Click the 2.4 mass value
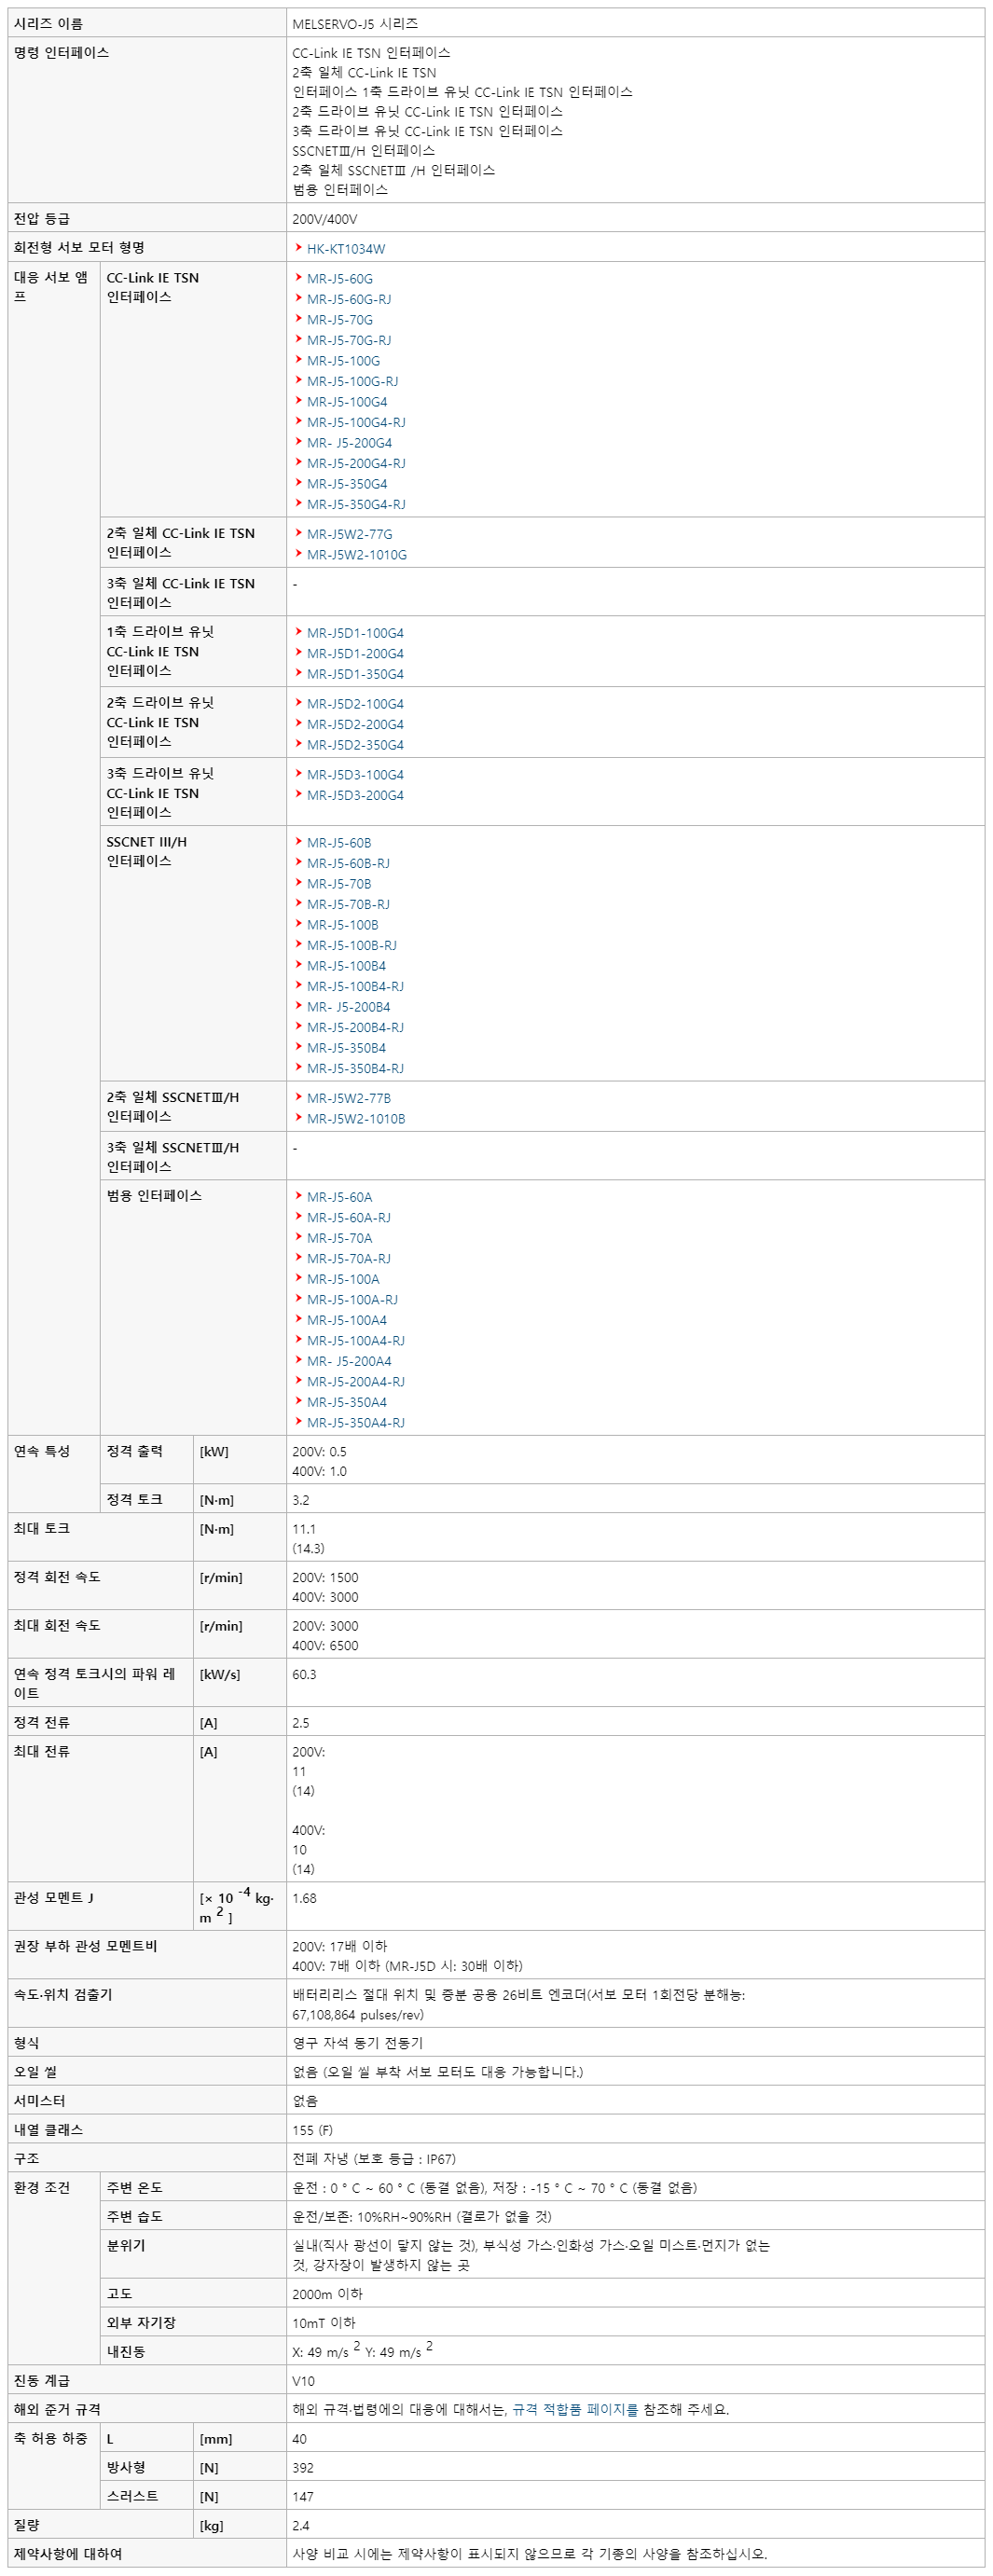The height and width of the screenshot is (2576, 993). (x=301, y=2525)
